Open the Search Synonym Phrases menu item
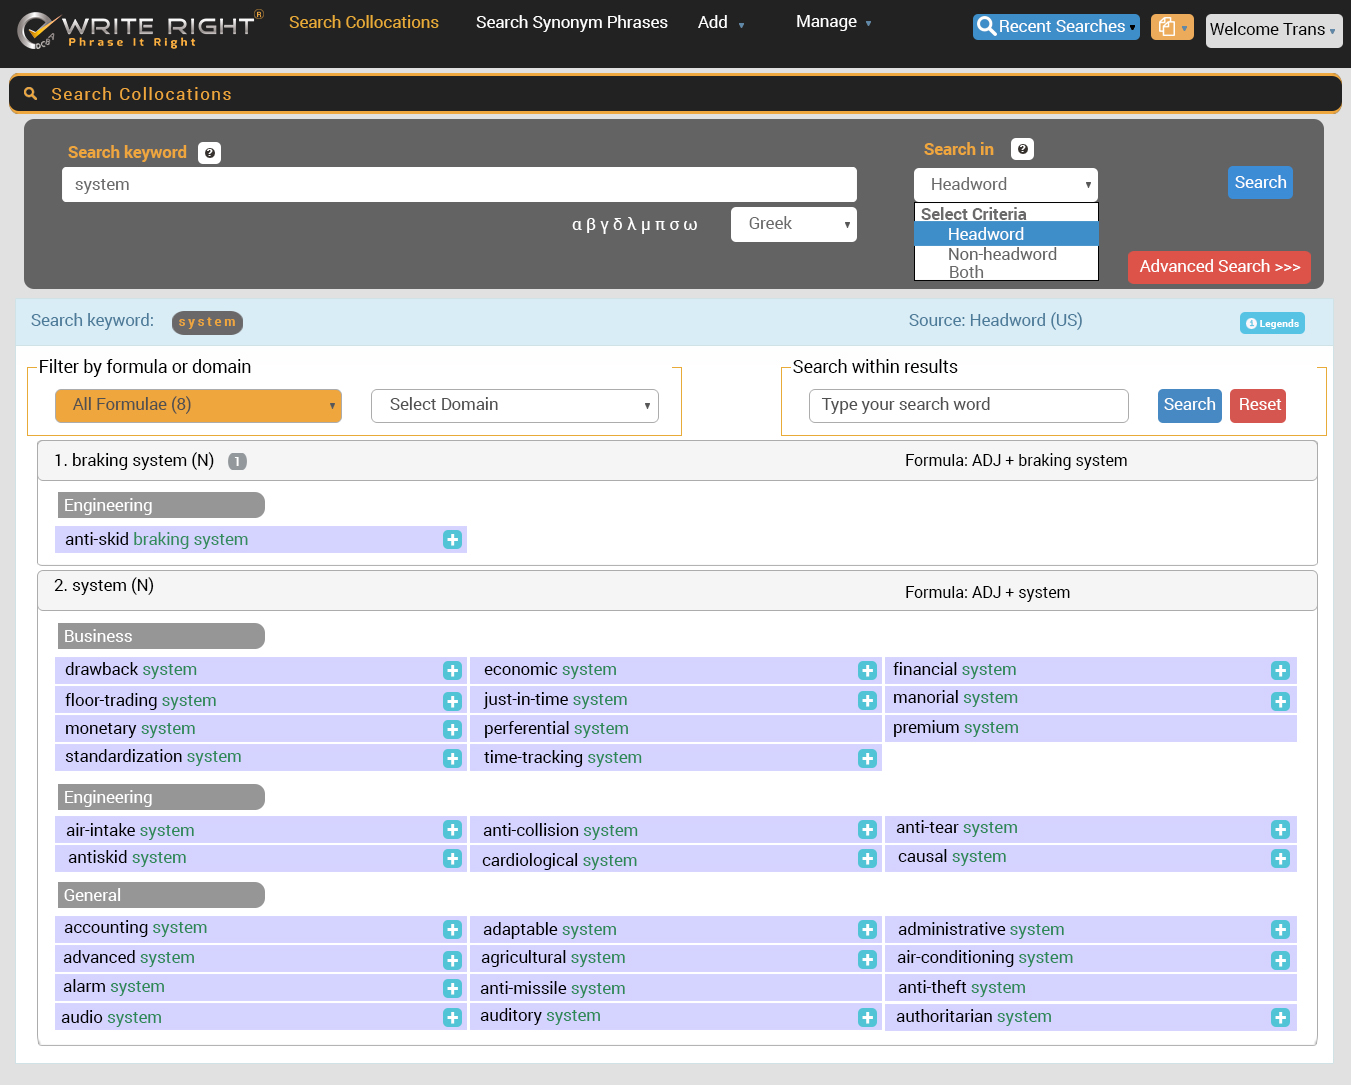This screenshot has height=1085, width=1351. (x=571, y=22)
